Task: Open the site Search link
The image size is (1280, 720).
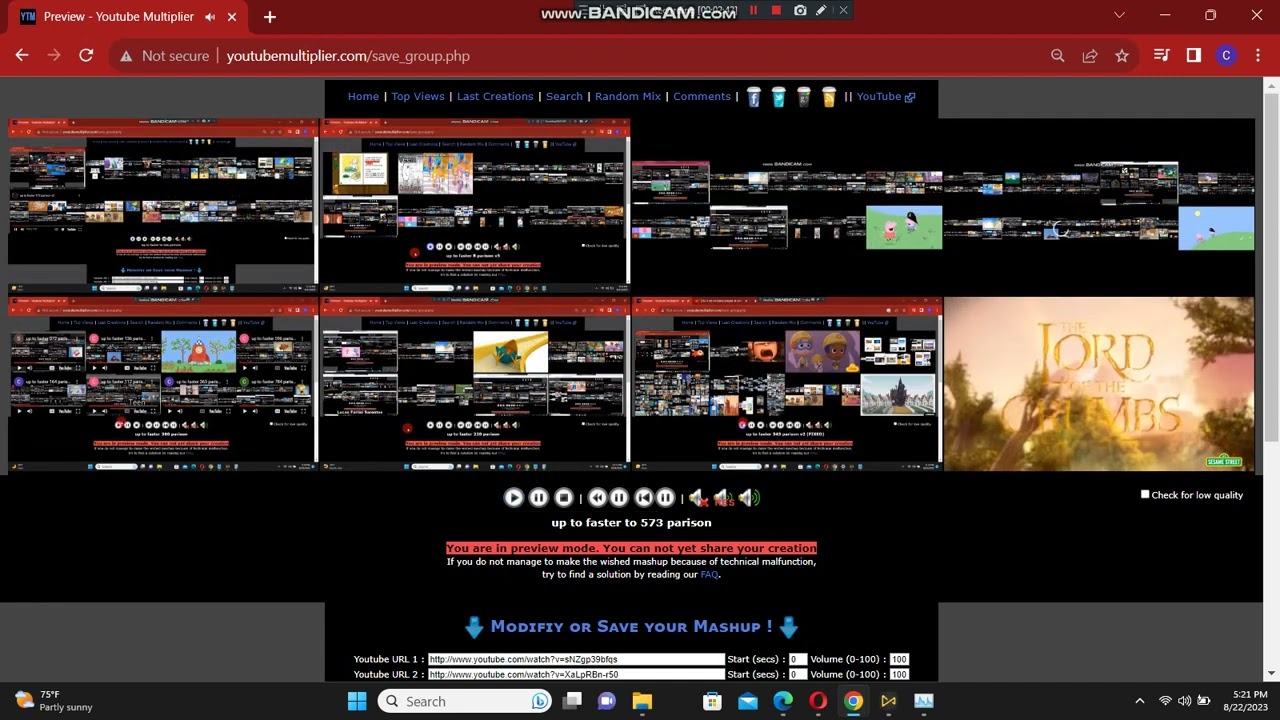Action: click(564, 96)
